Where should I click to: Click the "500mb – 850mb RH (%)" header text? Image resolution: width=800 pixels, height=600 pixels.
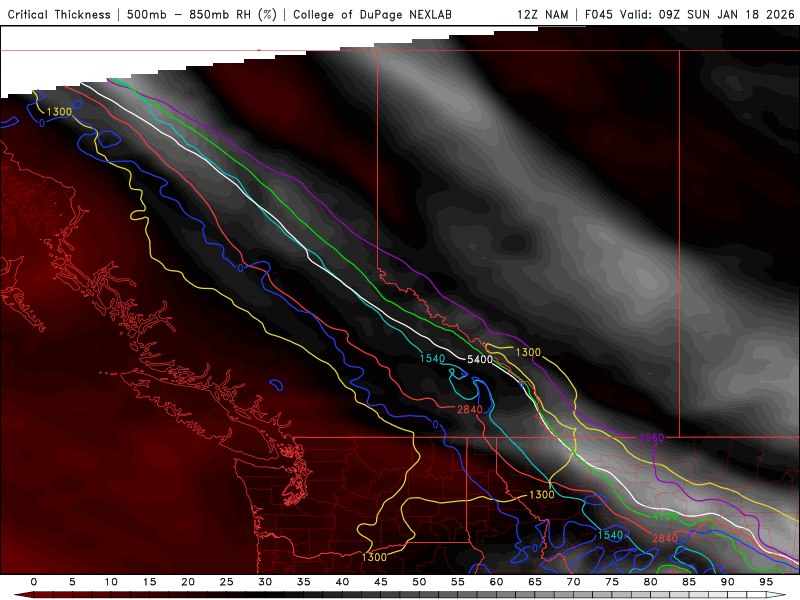pyautogui.click(x=202, y=15)
